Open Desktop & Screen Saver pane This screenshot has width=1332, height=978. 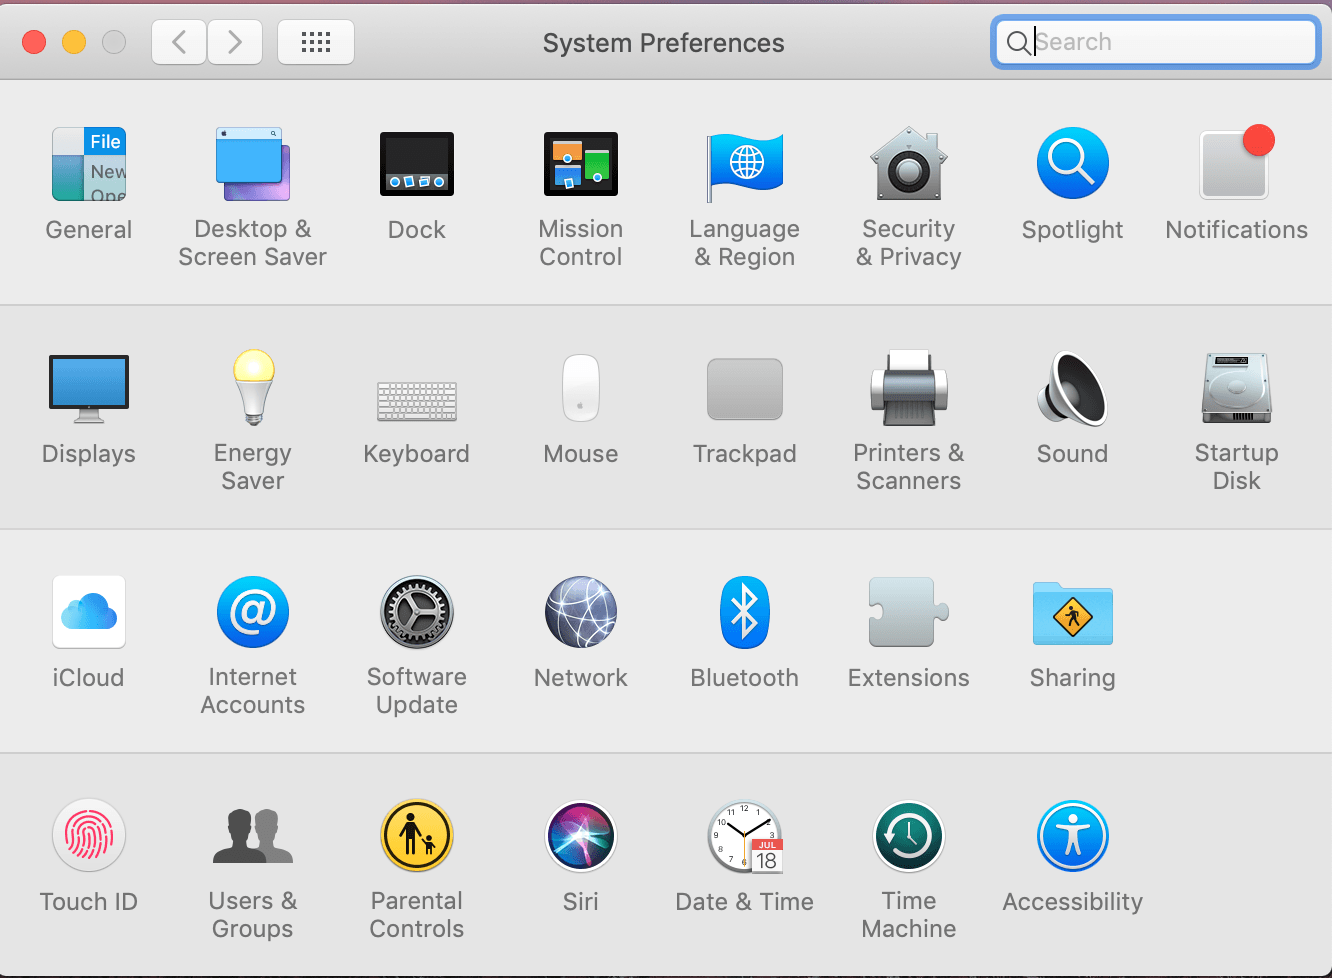point(253,165)
